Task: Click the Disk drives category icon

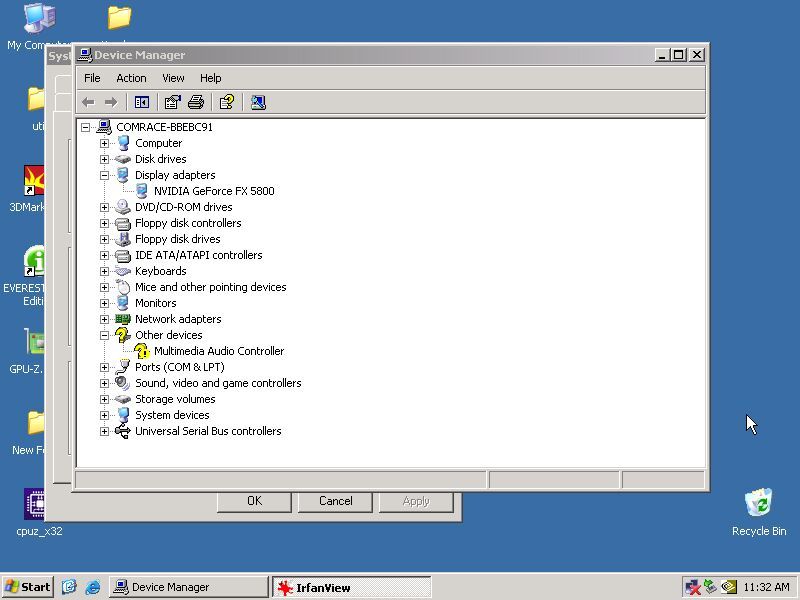Action: [123, 159]
